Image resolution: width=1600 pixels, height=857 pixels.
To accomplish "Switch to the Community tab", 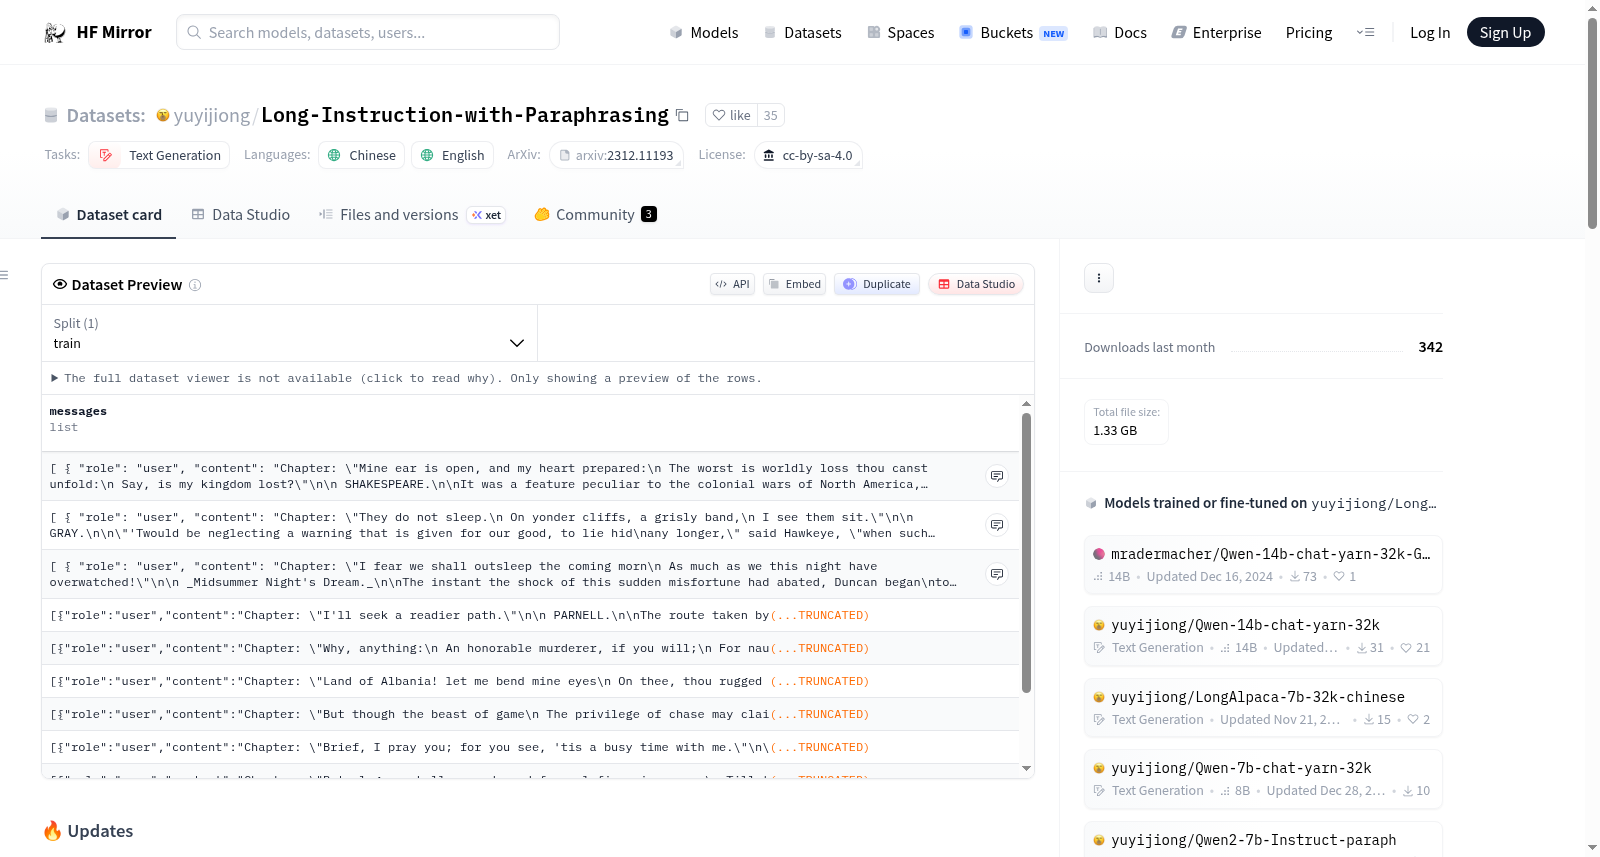I will click(x=595, y=215).
